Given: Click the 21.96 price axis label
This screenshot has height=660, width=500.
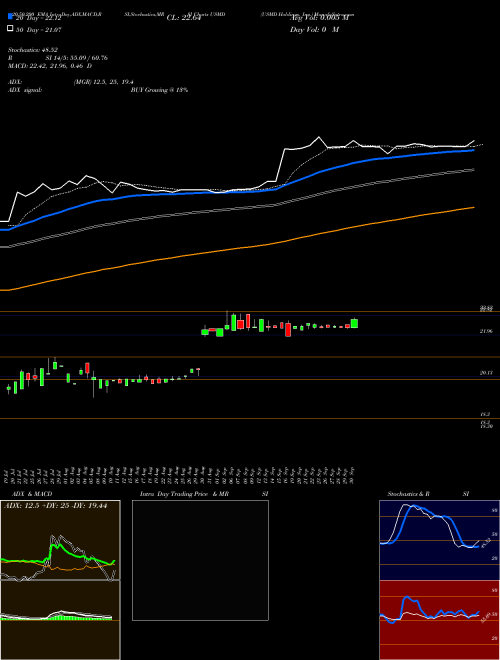Looking at the screenshot, I should click(x=486, y=331).
